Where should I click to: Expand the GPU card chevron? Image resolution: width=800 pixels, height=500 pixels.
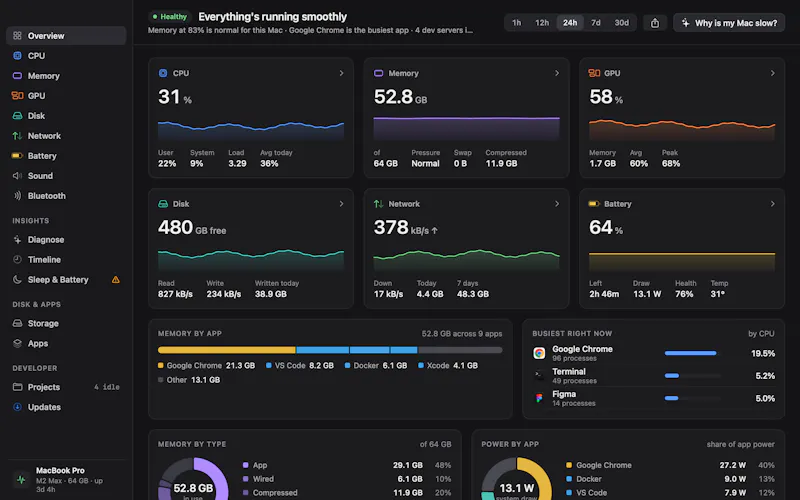[x=772, y=73]
